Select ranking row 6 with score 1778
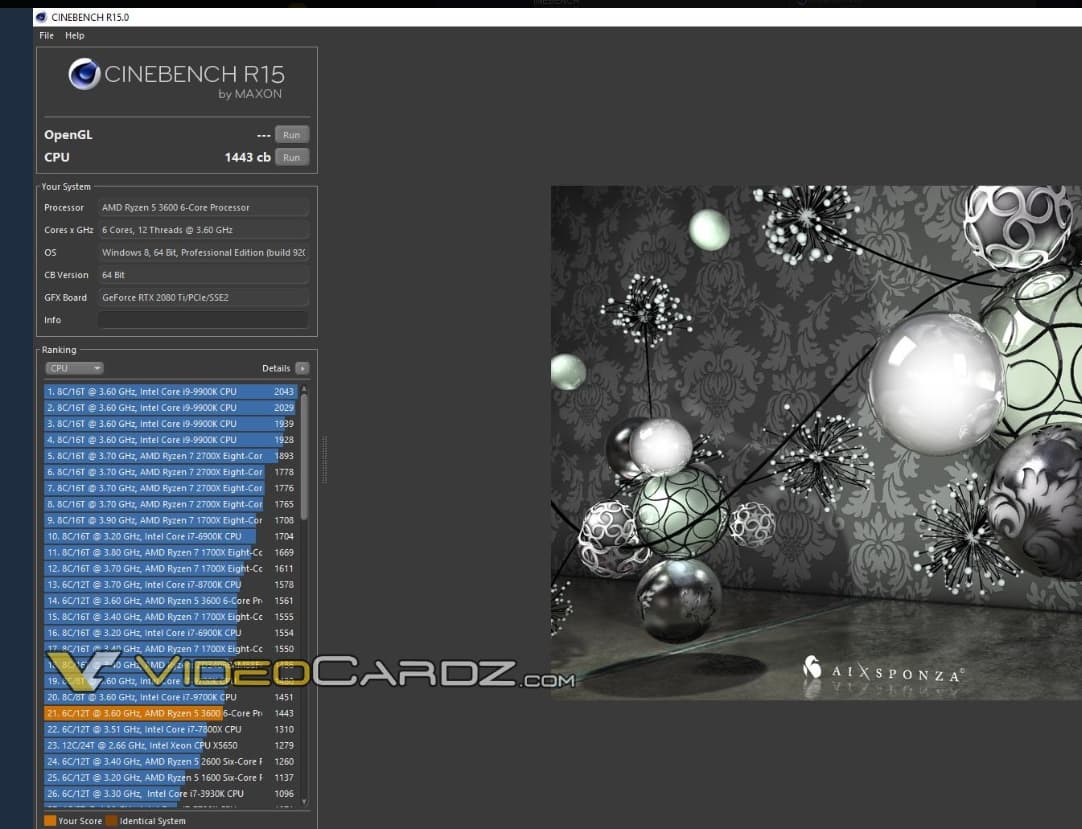The height and width of the screenshot is (829, 1082). coord(171,472)
